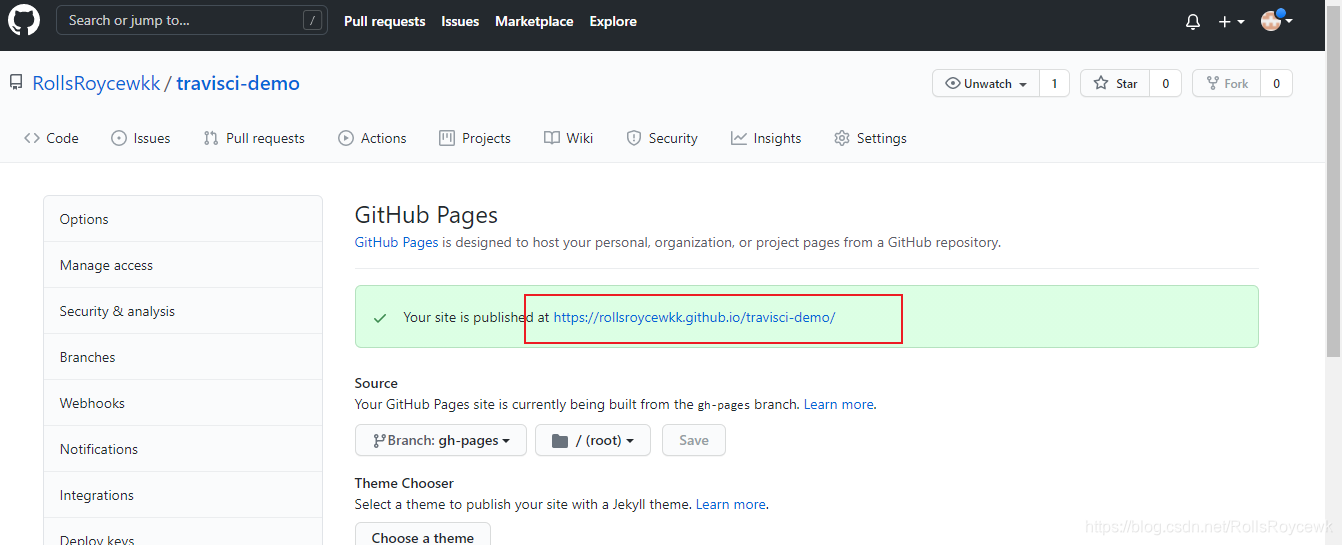Expand the / (root) folder dropdown

click(593, 440)
